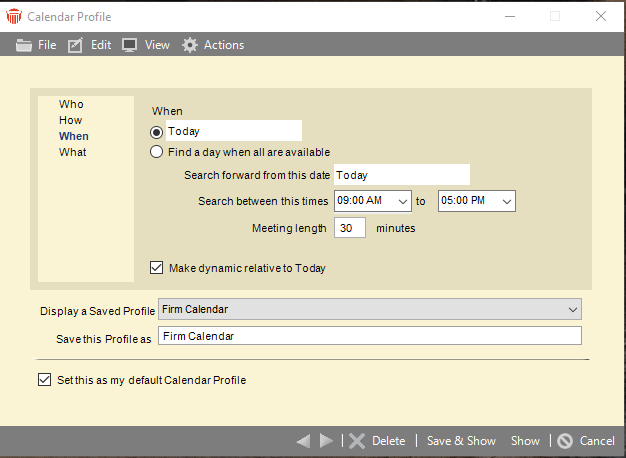
Task: Click the Today date field next to radio
Action: [x=234, y=131]
